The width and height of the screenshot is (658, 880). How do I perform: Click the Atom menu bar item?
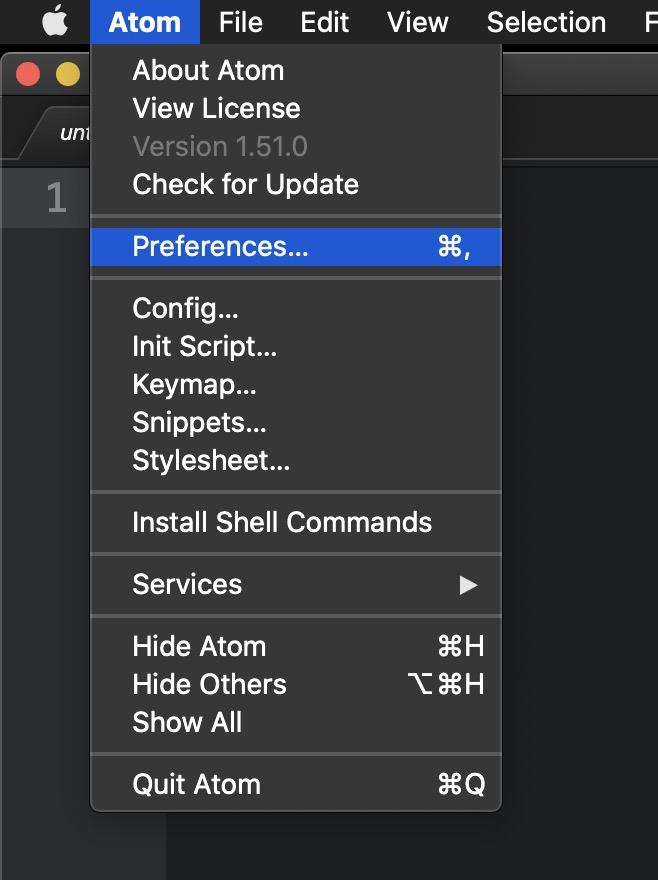(144, 22)
